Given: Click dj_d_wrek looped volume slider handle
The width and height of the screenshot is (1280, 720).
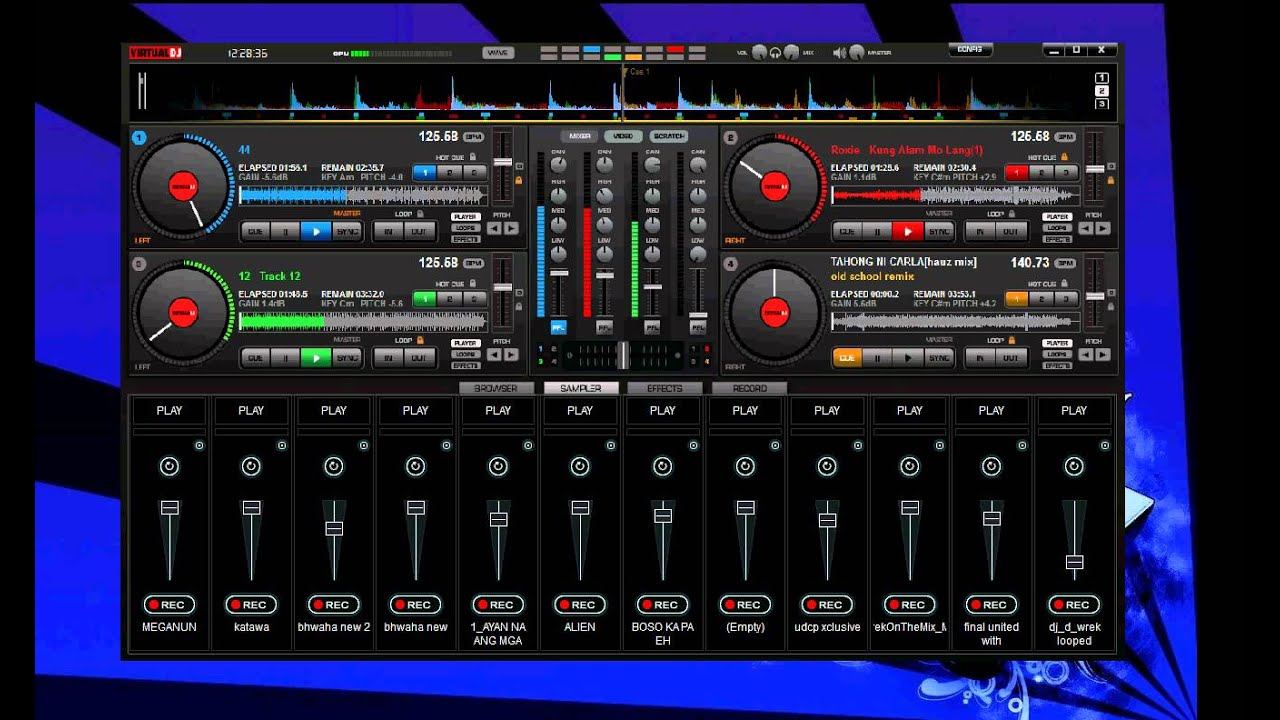Looking at the screenshot, I should (1074, 562).
